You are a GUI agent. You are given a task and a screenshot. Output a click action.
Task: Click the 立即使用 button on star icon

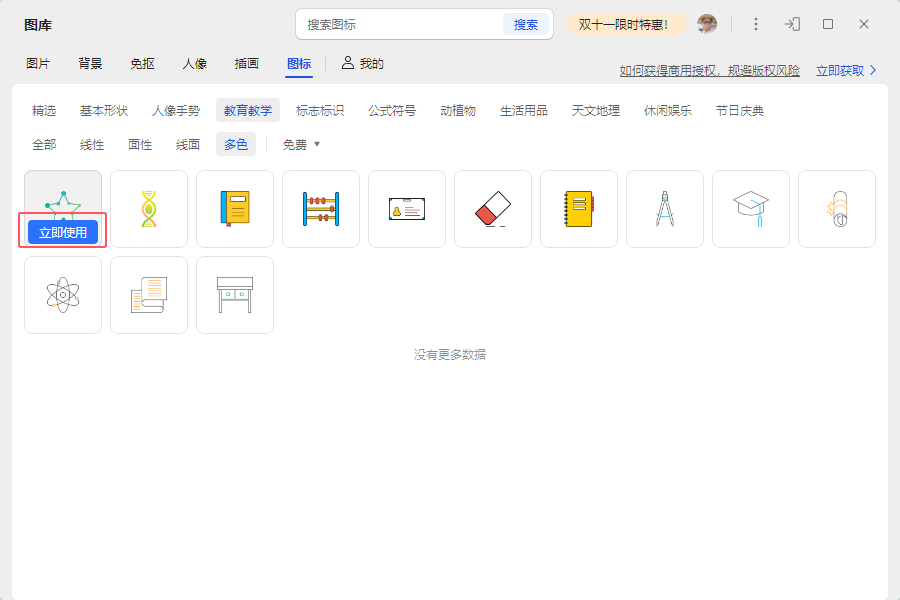click(63, 233)
